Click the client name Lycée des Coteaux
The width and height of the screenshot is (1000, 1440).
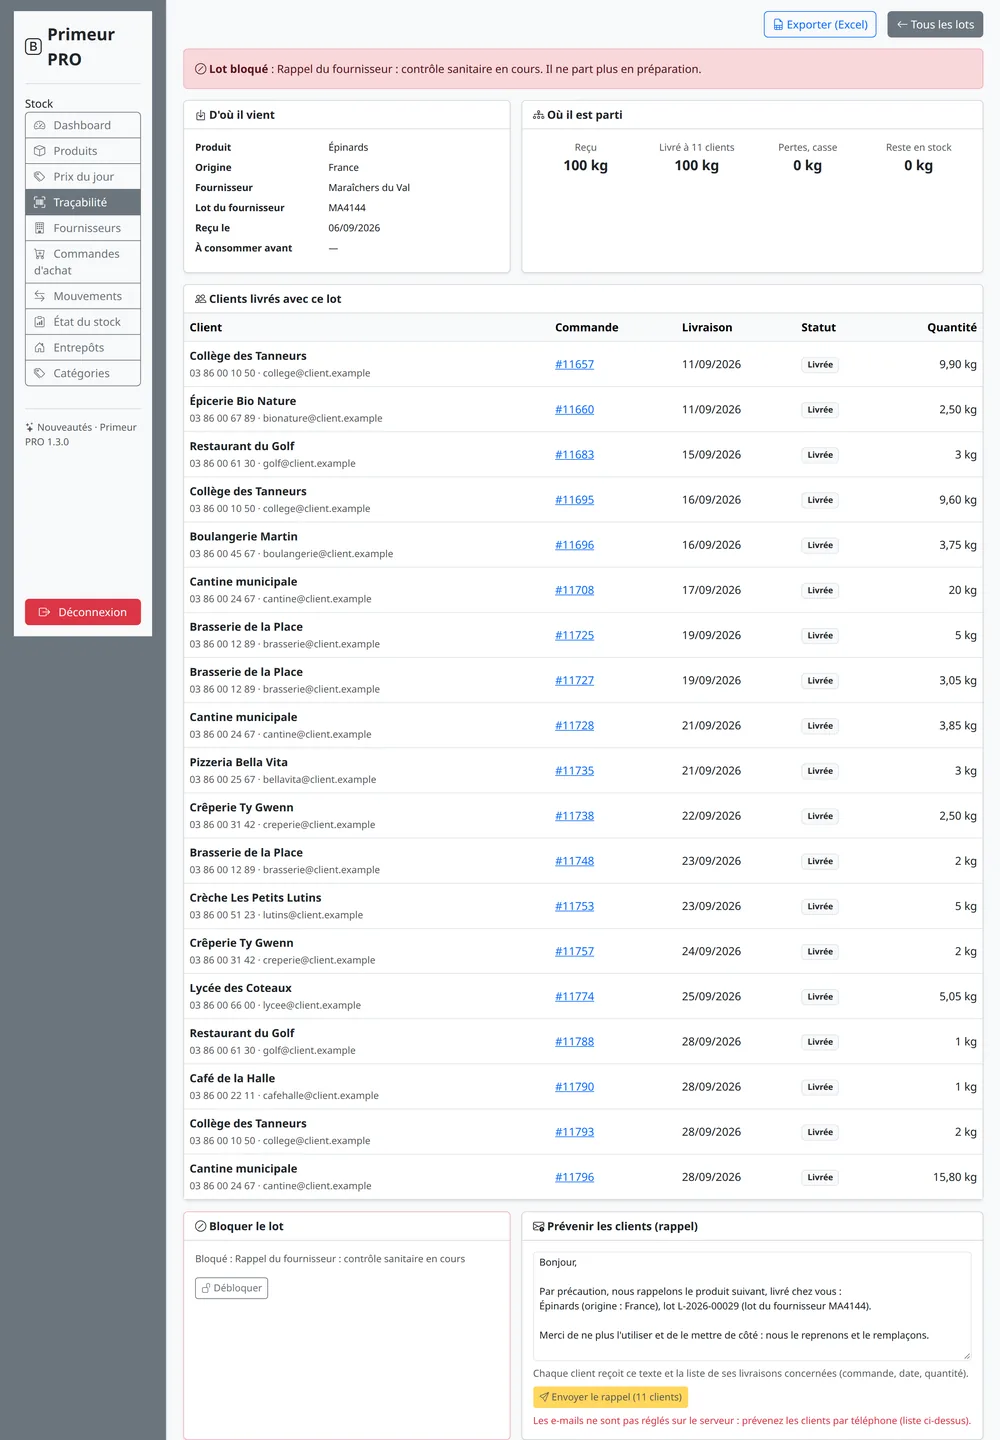[241, 988]
